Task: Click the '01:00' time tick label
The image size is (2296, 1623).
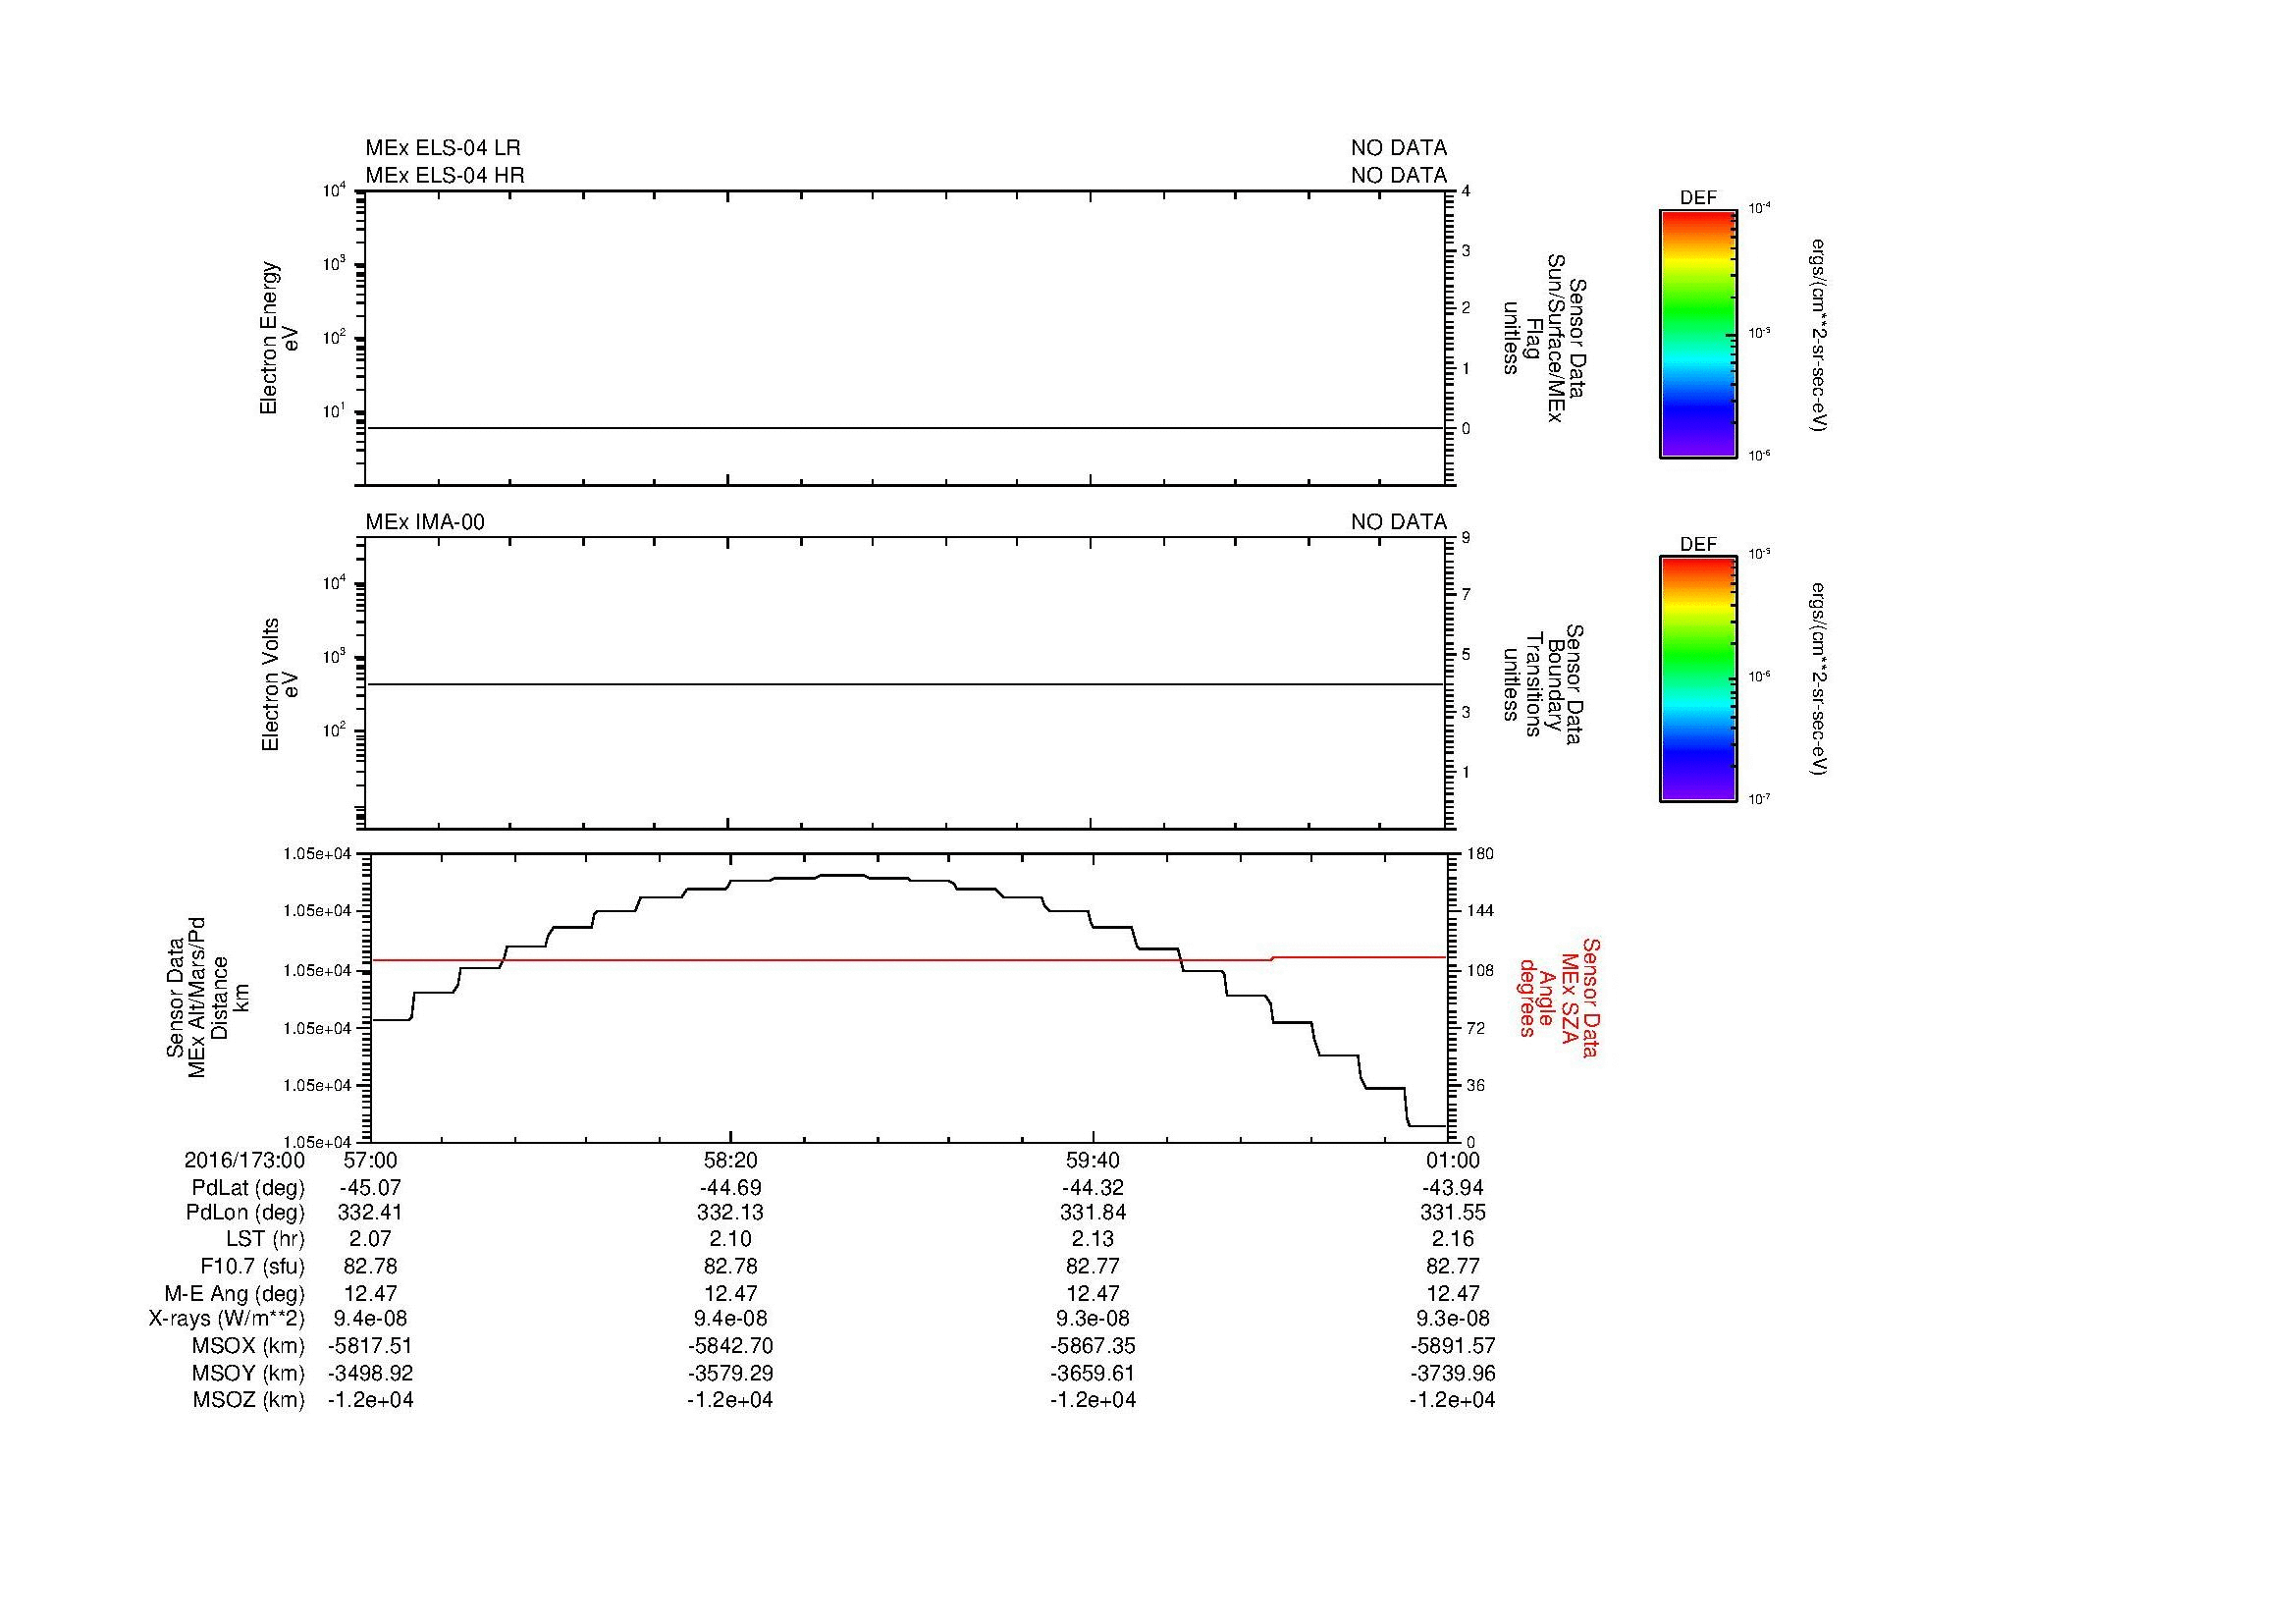Action: pyautogui.click(x=1453, y=1160)
